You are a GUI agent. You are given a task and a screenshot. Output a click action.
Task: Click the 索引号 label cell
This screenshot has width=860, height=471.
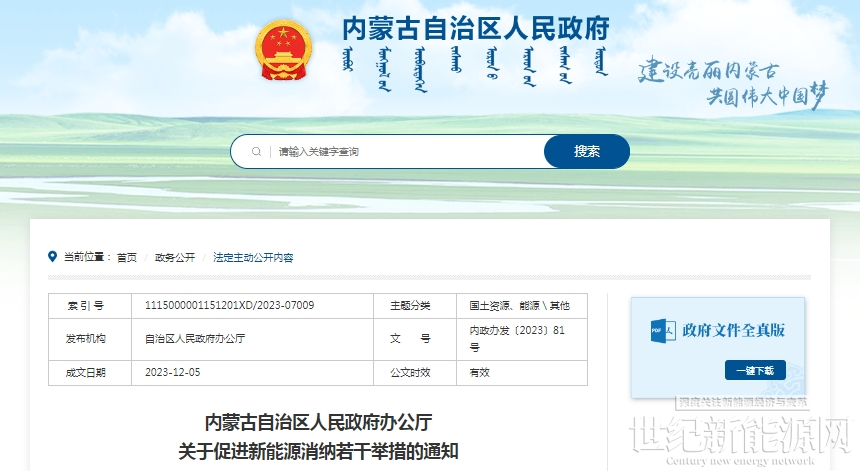(90, 306)
